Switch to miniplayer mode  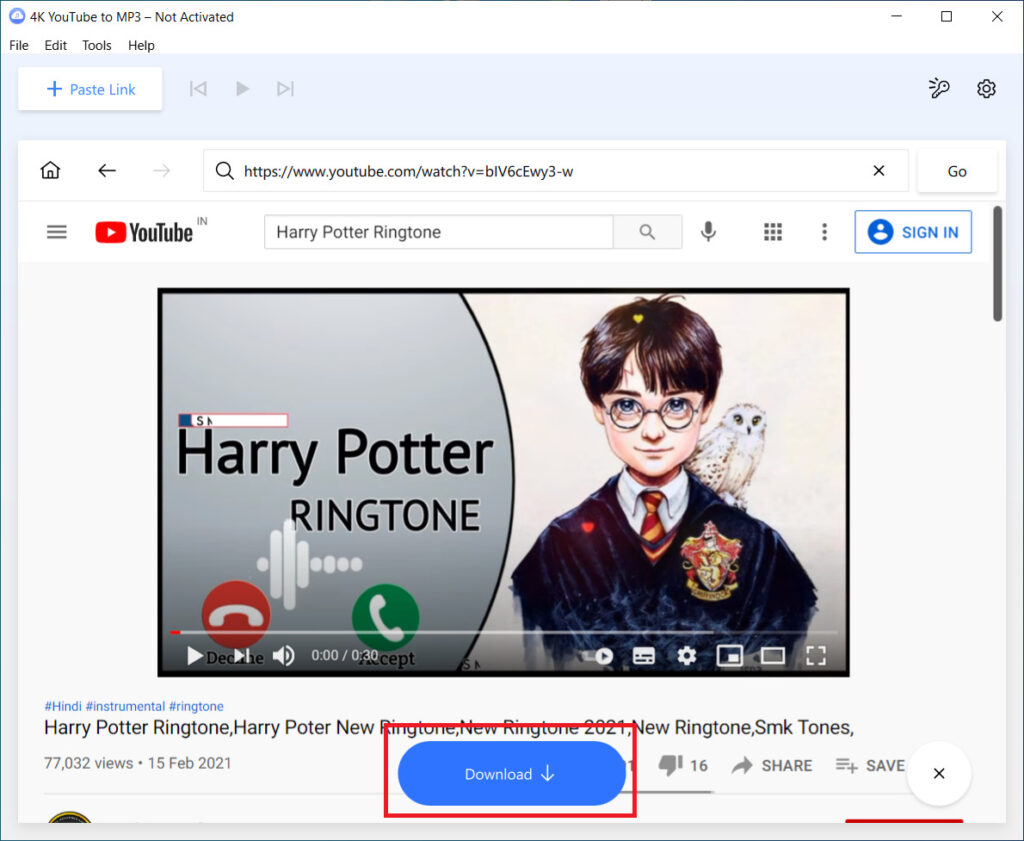coord(729,656)
